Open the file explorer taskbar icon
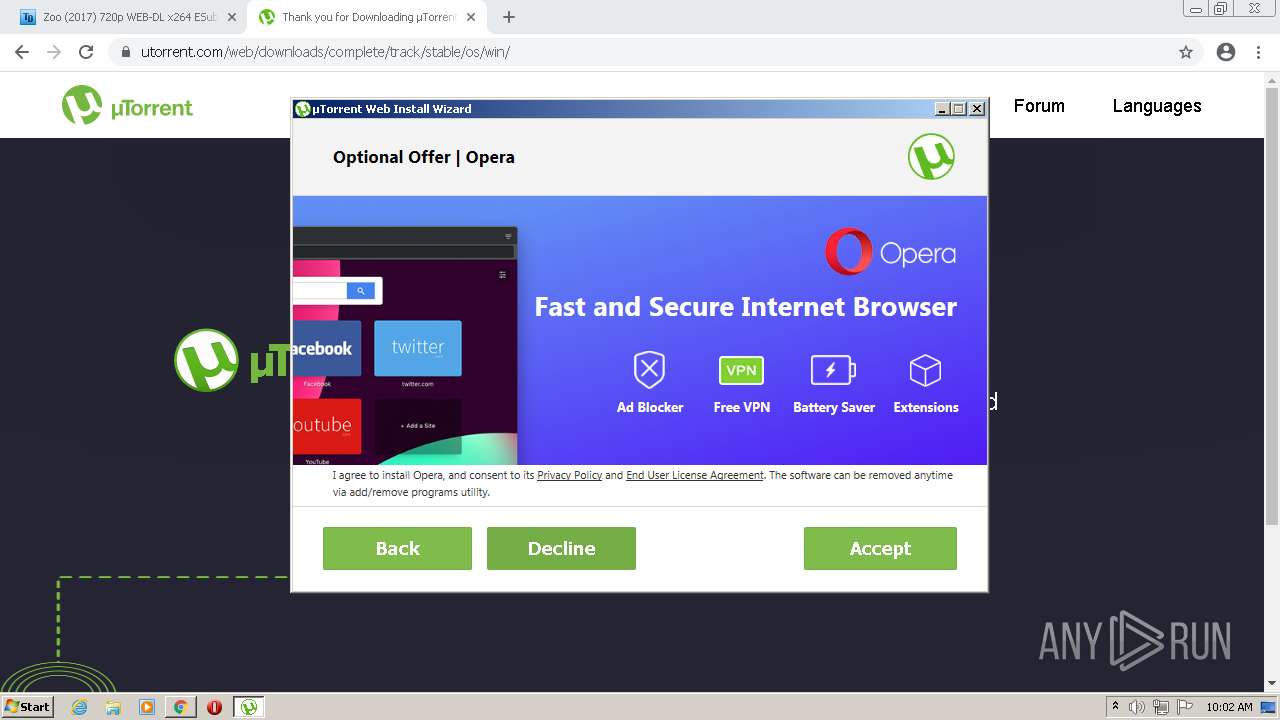The width and height of the screenshot is (1280, 720). coord(113,707)
